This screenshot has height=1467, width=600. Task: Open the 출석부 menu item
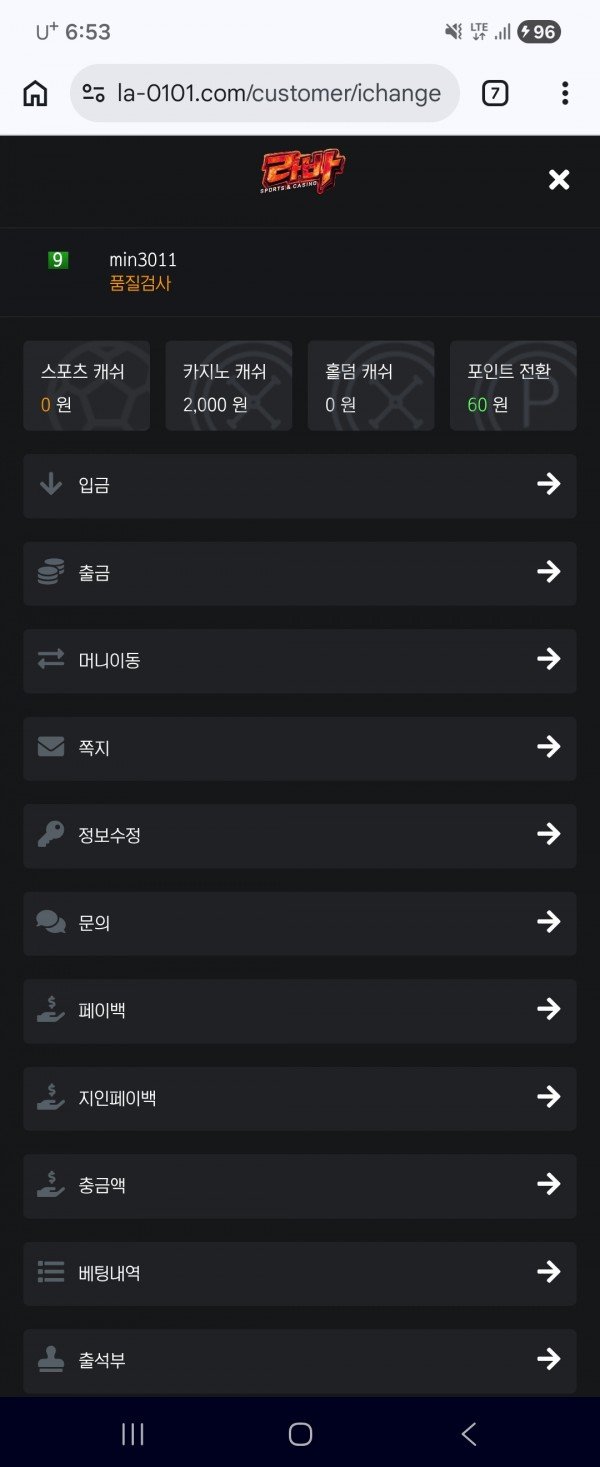[299, 1360]
